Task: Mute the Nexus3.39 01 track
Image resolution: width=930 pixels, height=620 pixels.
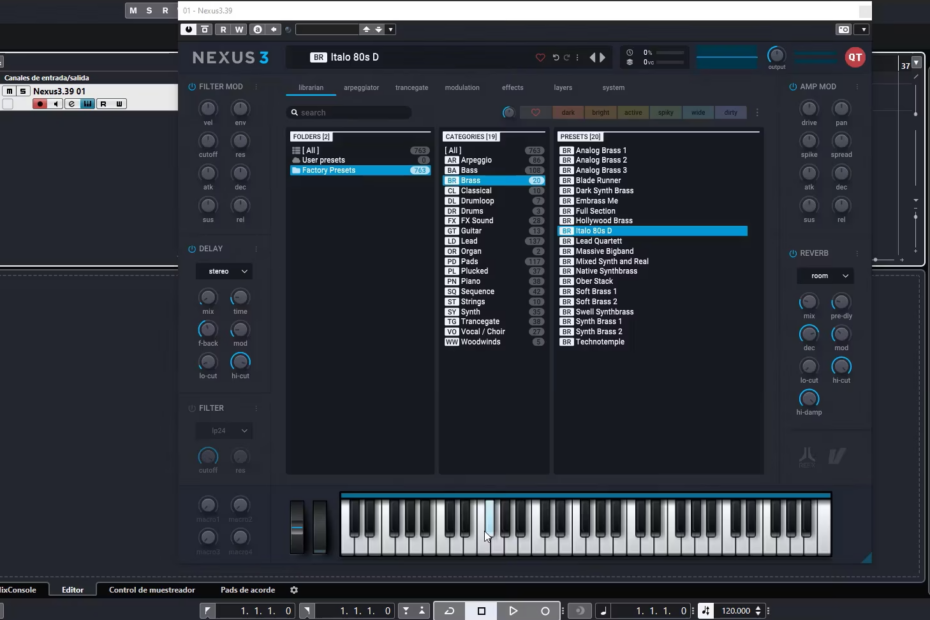Action: 9,91
